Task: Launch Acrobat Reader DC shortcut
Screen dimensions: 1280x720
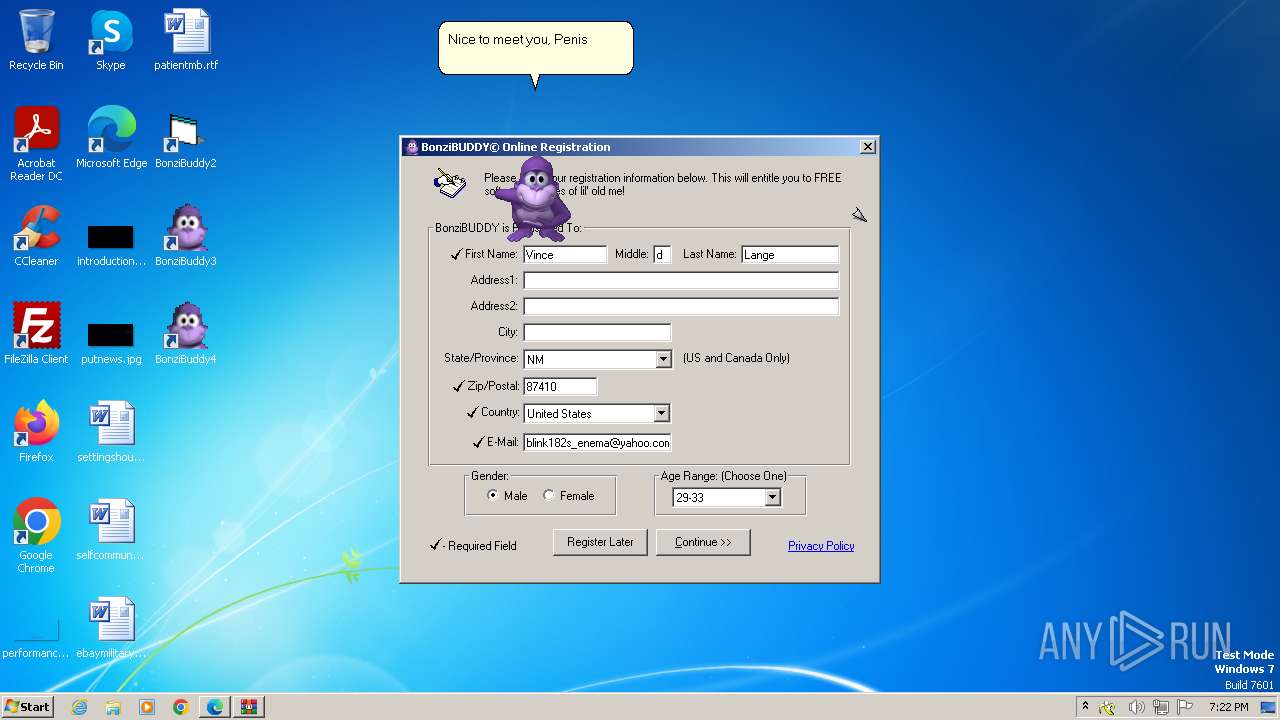Action: click(36, 144)
